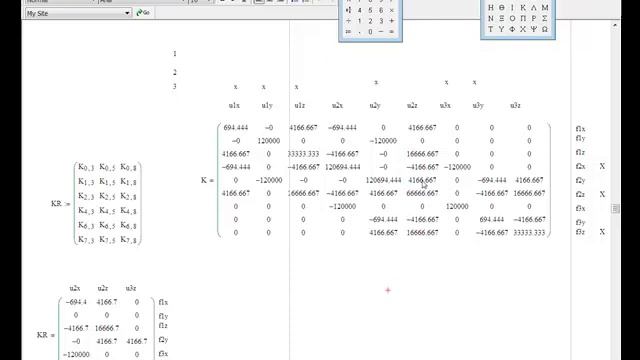
Task: Insert Greek capital Rho
Action: pyautogui.click(x=533, y=18)
